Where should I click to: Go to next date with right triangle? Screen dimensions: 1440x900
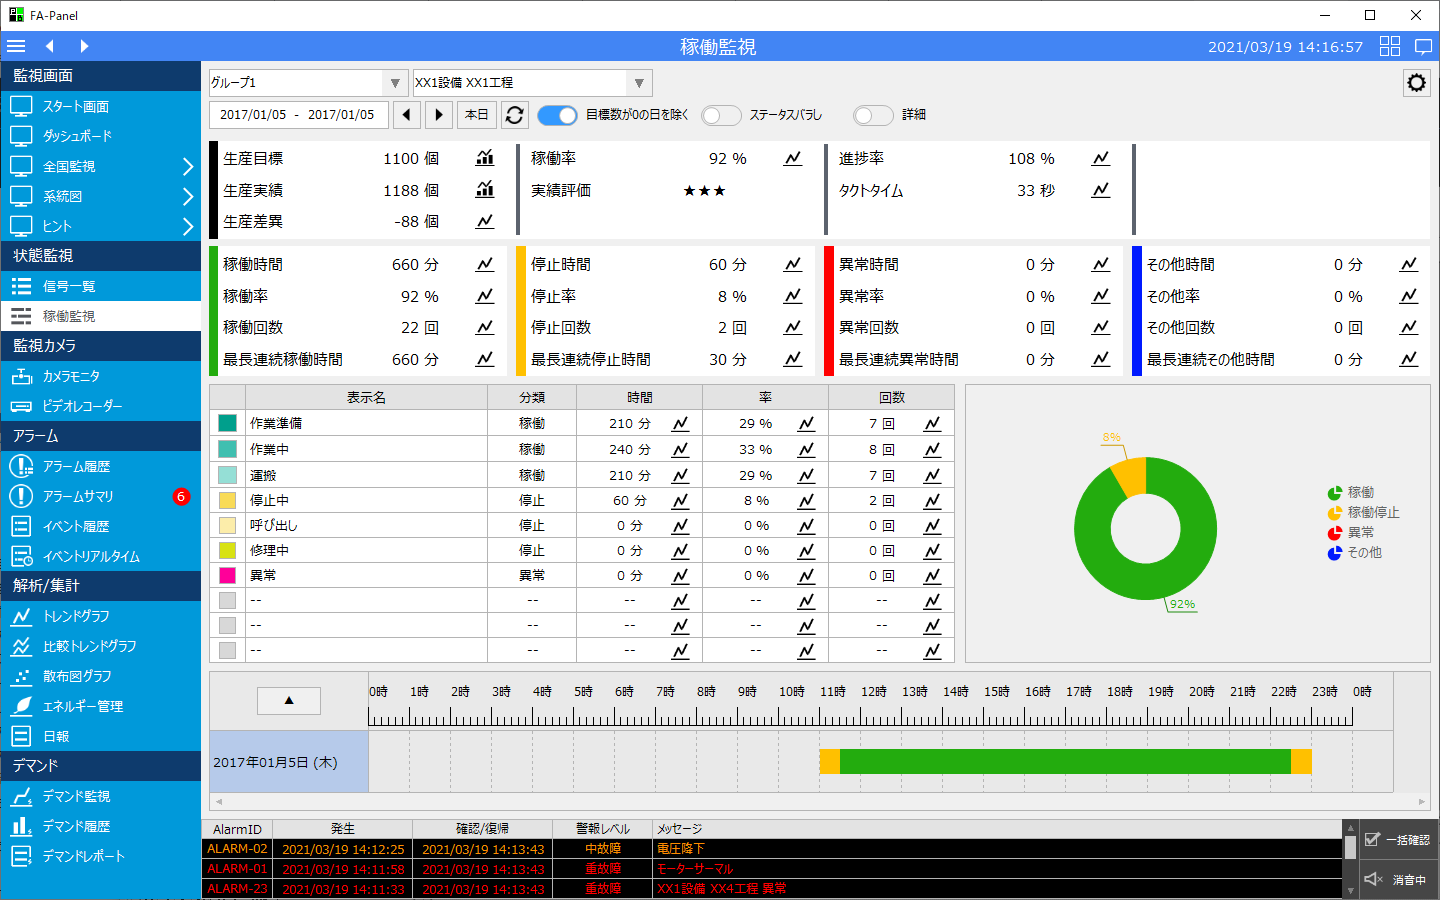(439, 115)
